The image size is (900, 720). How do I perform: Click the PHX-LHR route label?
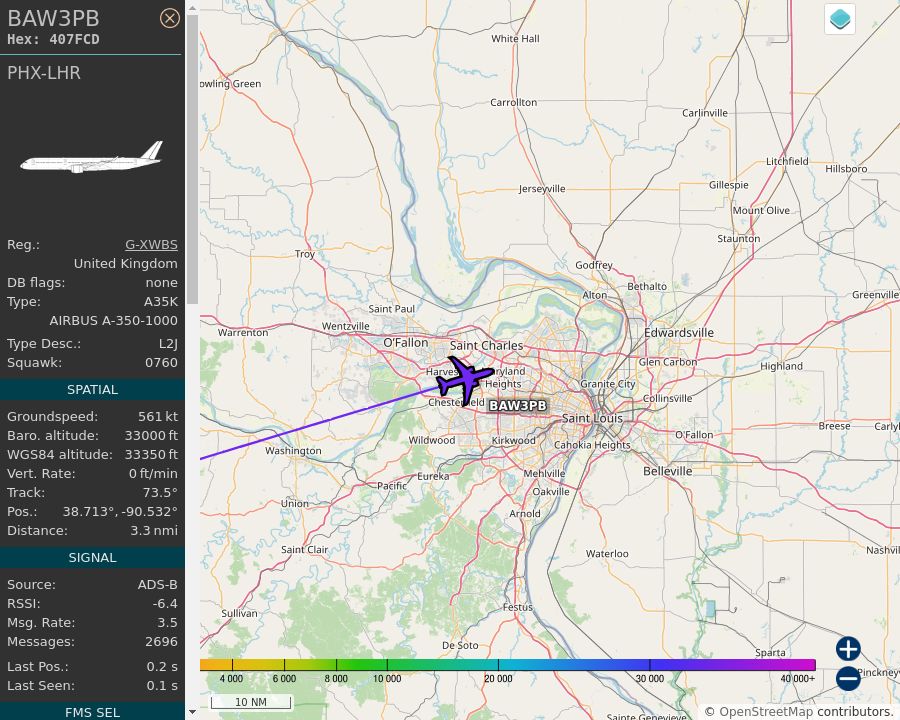pos(43,73)
